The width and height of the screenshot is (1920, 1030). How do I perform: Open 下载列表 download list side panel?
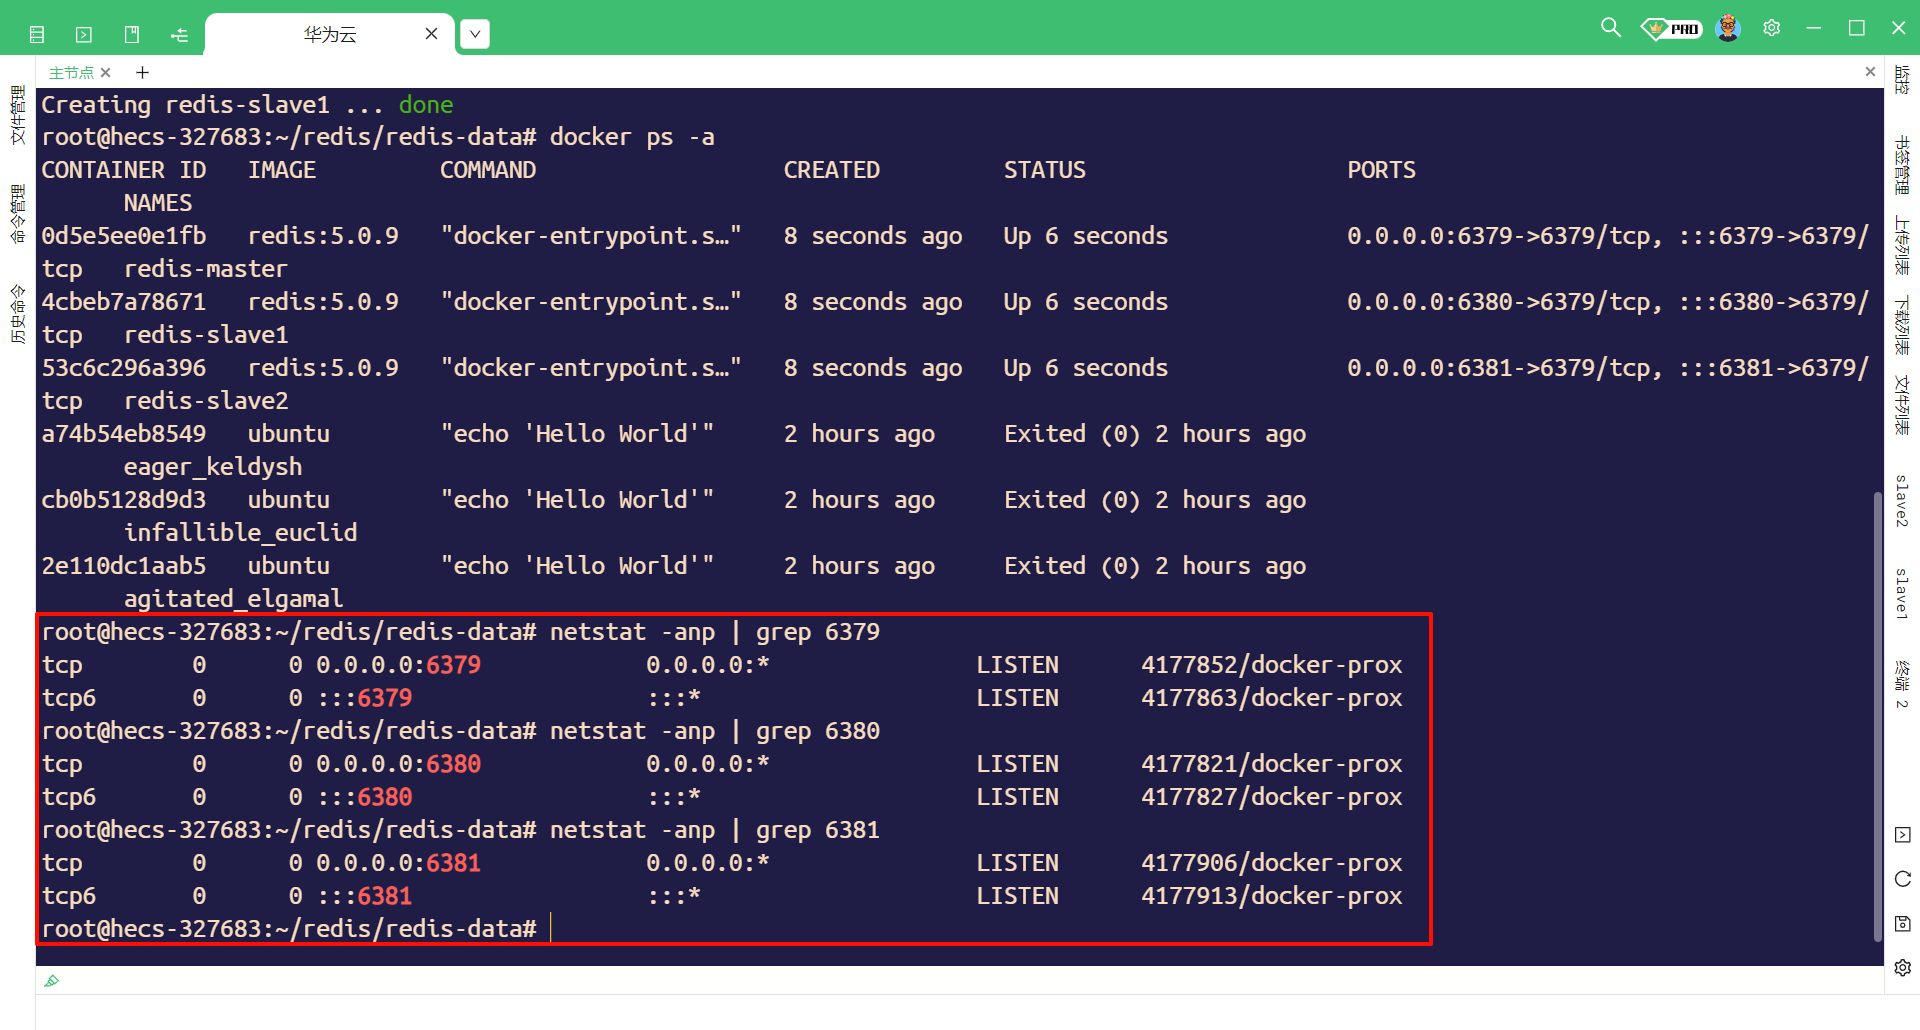coord(1902,325)
